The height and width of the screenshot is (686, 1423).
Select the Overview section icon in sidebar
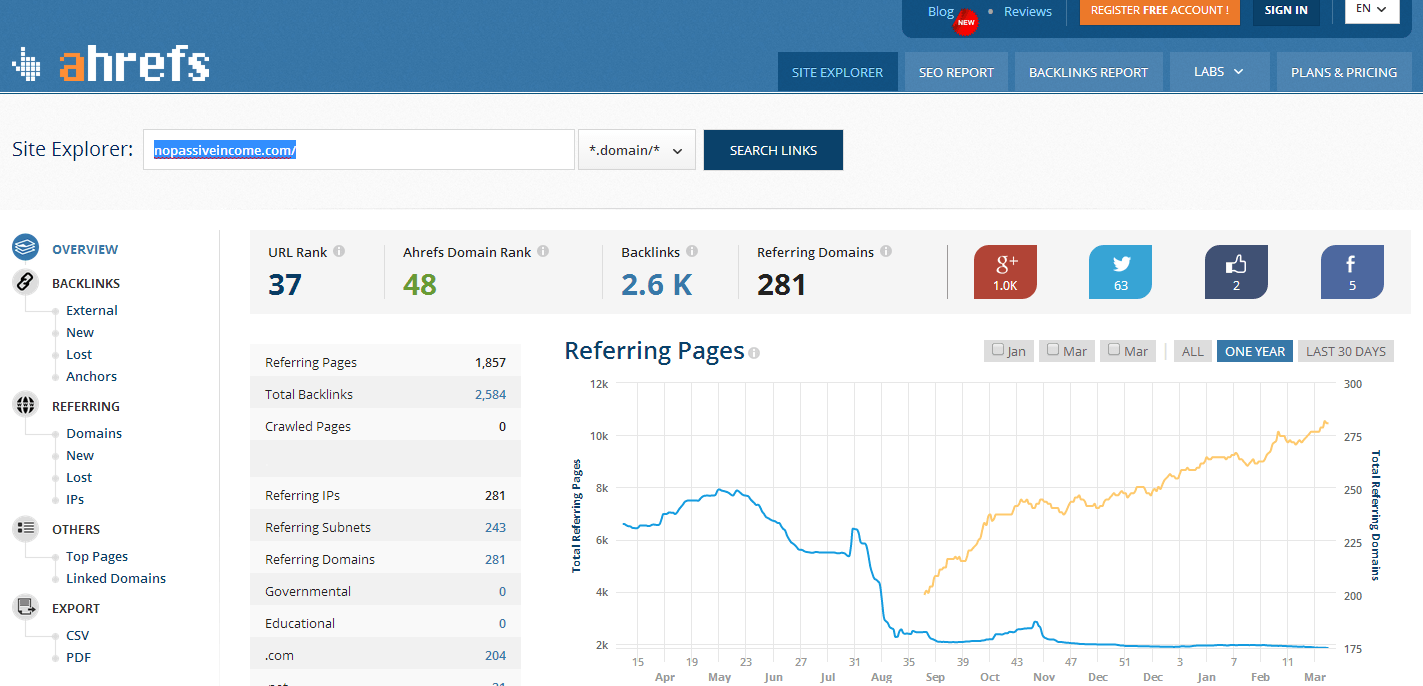[25, 248]
